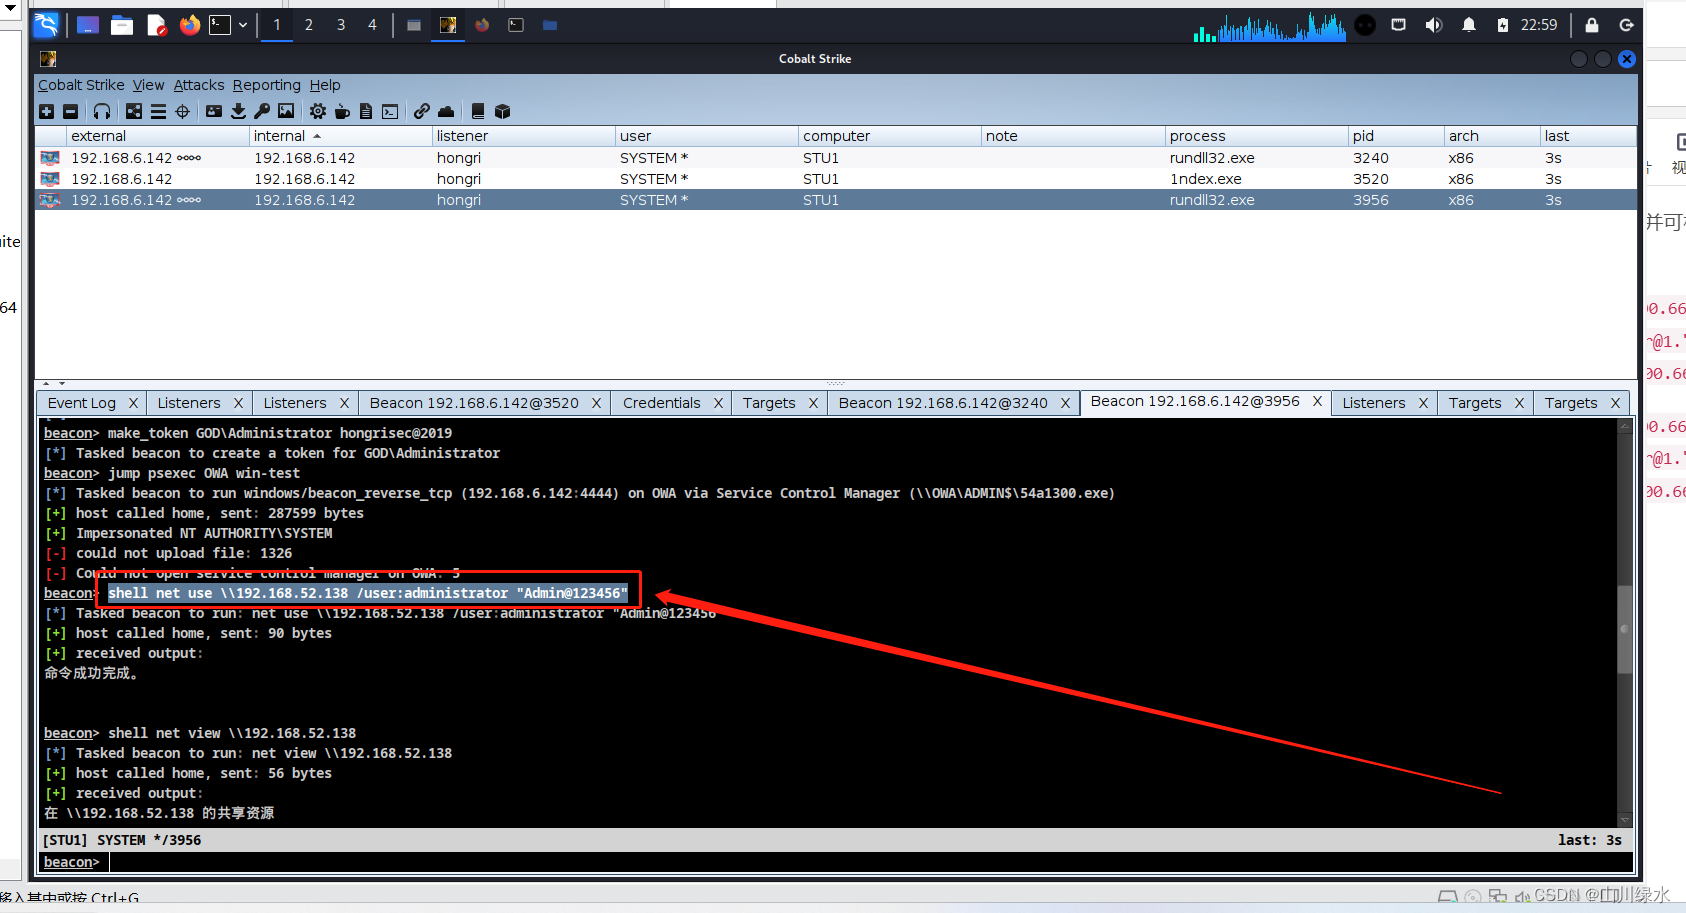Open the file manager folder launcher in the panel
Image resolution: width=1686 pixels, height=913 pixels.
point(122,25)
